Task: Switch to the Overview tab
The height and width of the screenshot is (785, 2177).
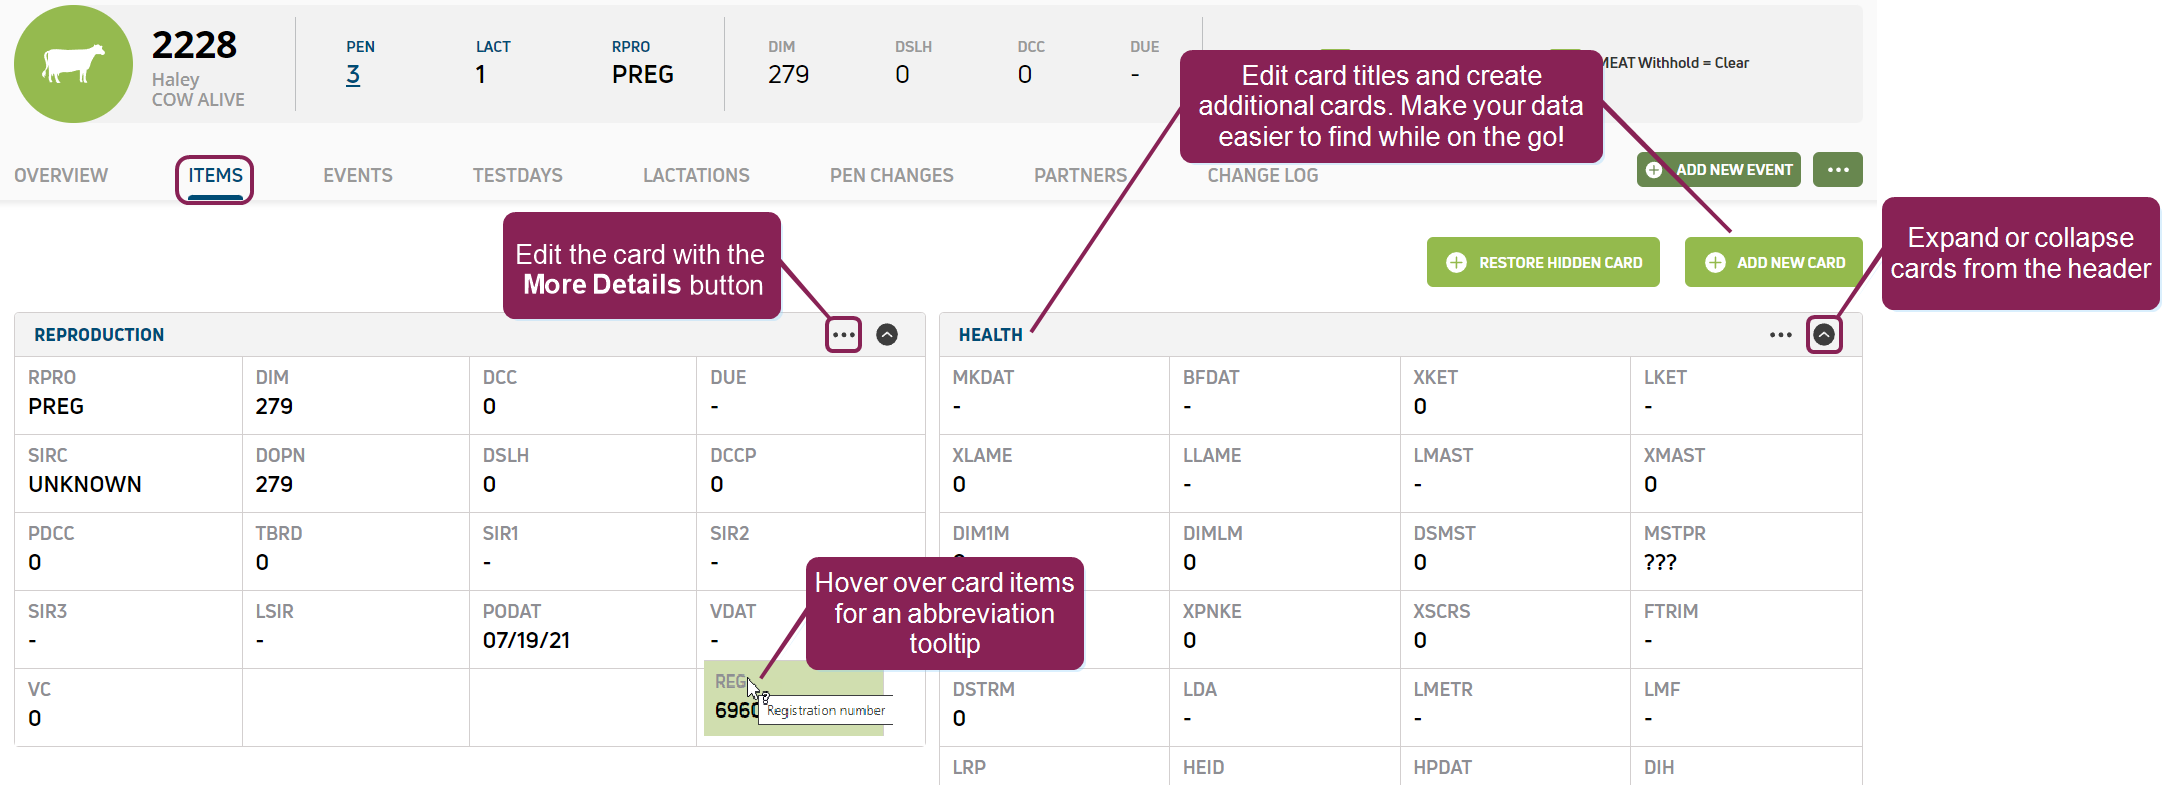Action: (61, 176)
